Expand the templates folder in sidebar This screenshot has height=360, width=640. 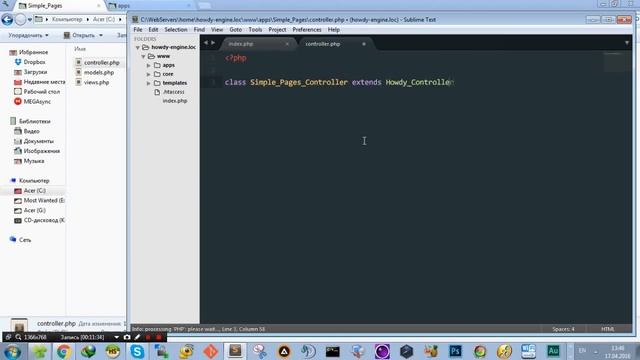click(149, 83)
